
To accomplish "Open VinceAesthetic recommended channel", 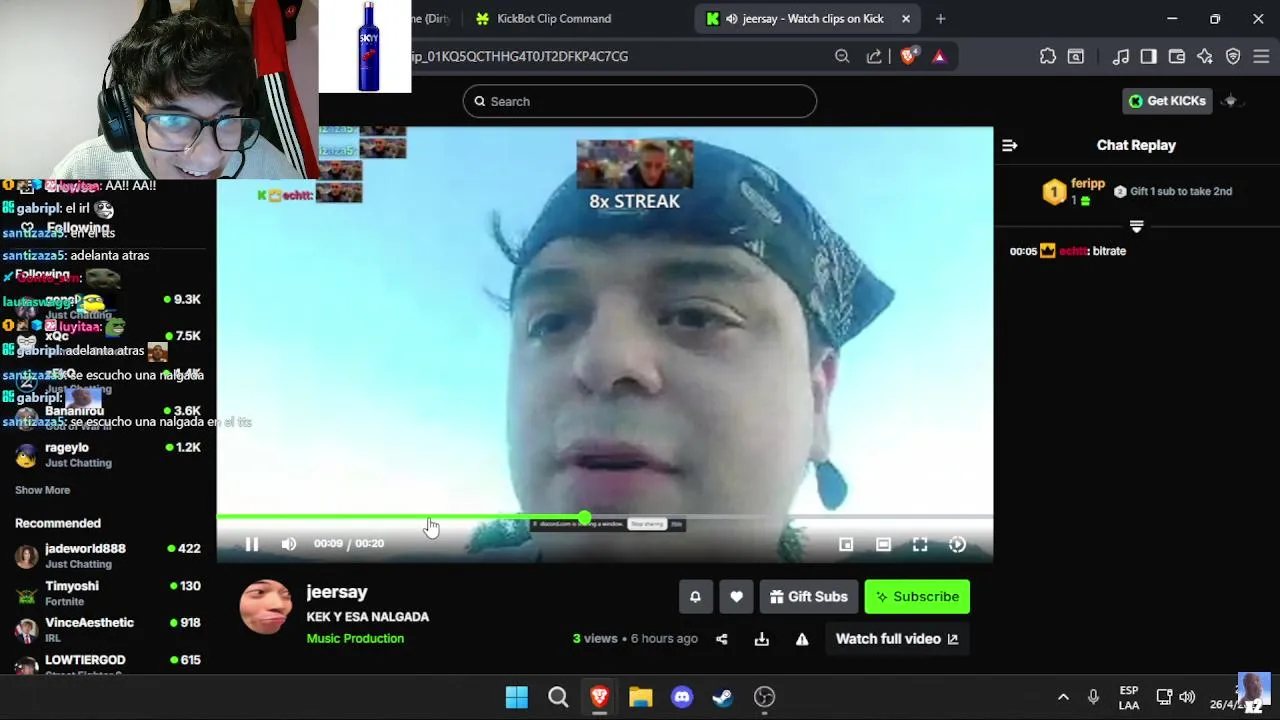I will point(108,629).
